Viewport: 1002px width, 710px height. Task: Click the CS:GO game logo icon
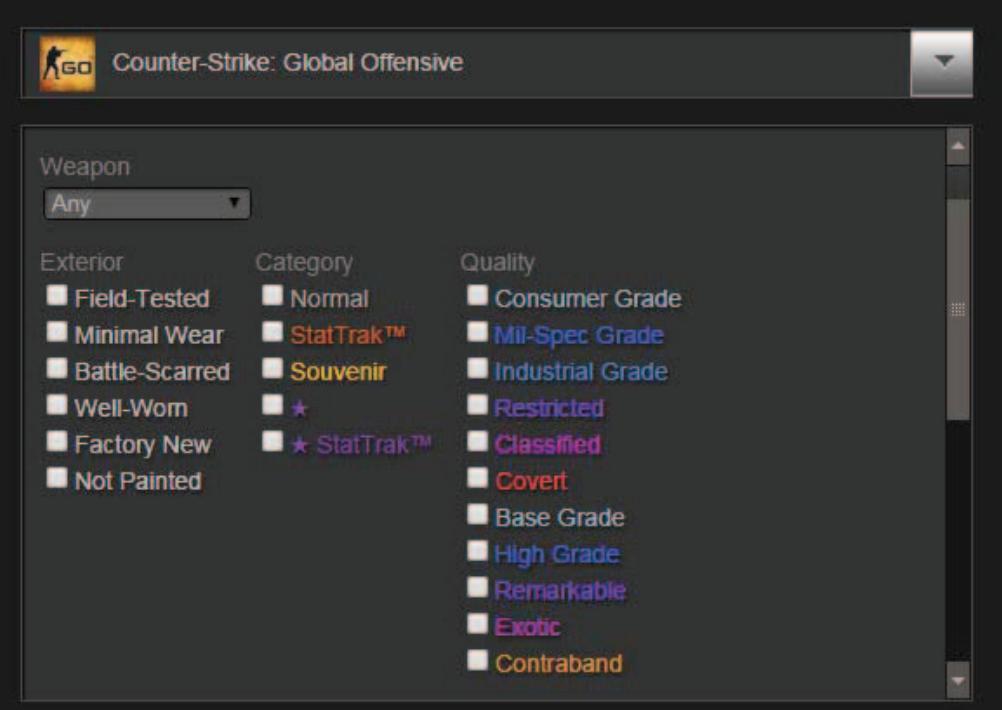tap(67, 63)
